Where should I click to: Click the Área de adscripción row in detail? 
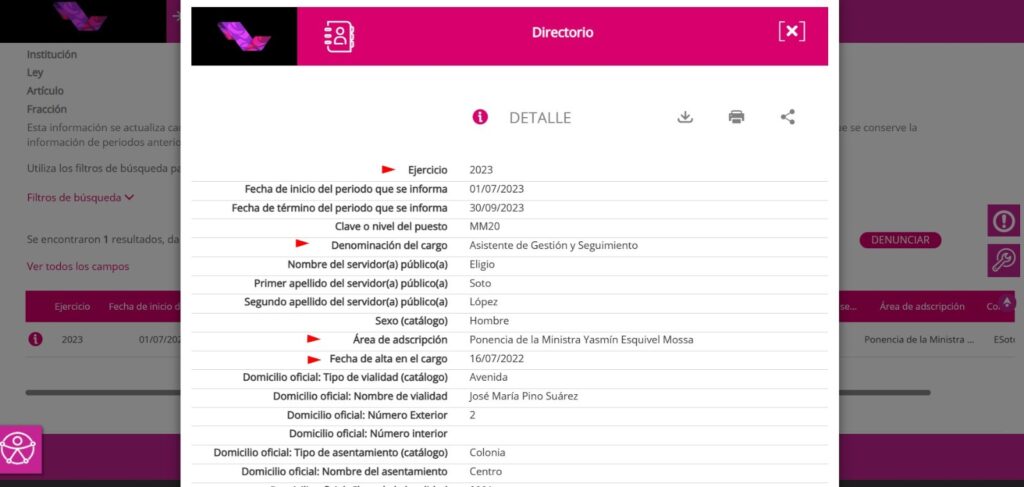[581, 340]
